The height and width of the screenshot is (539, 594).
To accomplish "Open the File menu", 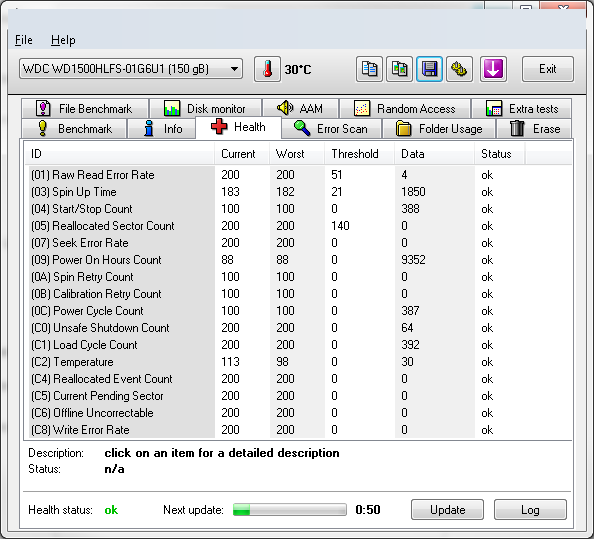I will point(23,40).
